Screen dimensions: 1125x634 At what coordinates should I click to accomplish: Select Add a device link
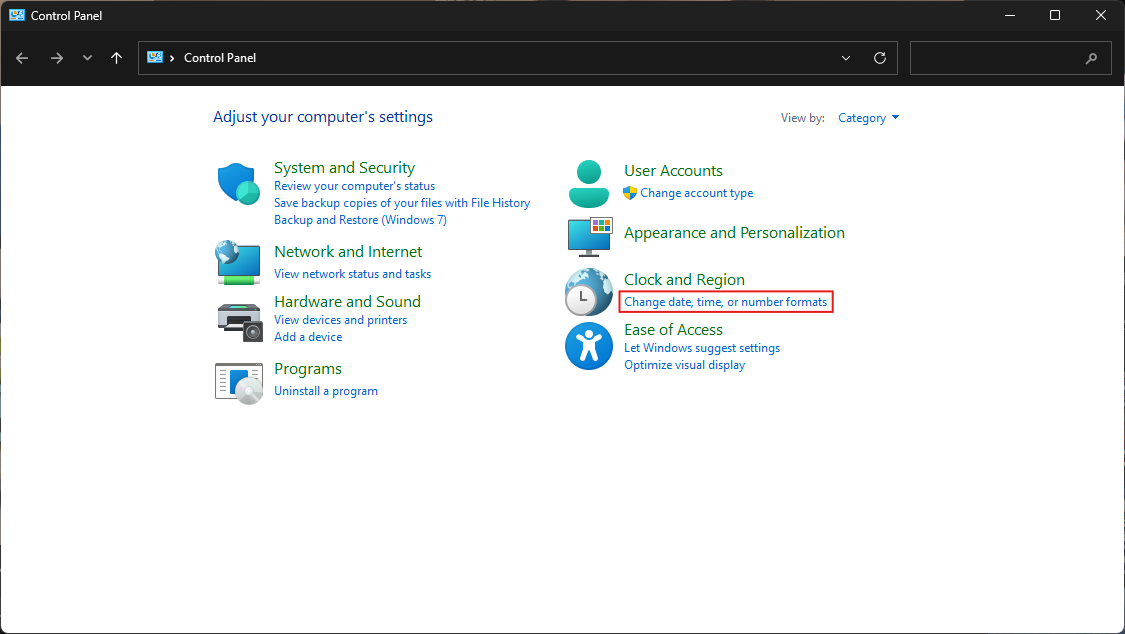point(308,337)
